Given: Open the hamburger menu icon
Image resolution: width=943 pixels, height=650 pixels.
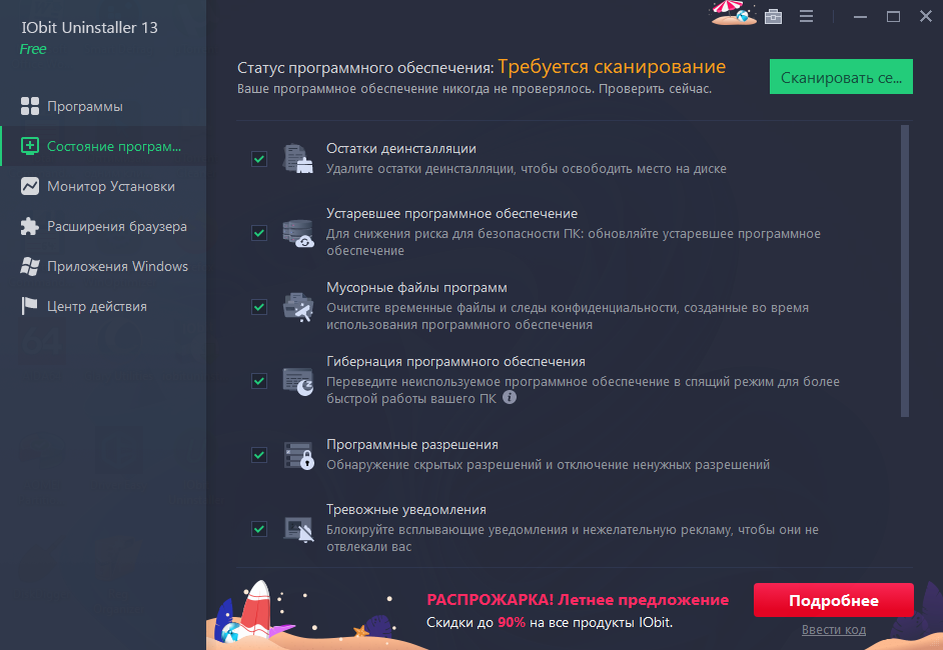Looking at the screenshot, I should point(806,16).
